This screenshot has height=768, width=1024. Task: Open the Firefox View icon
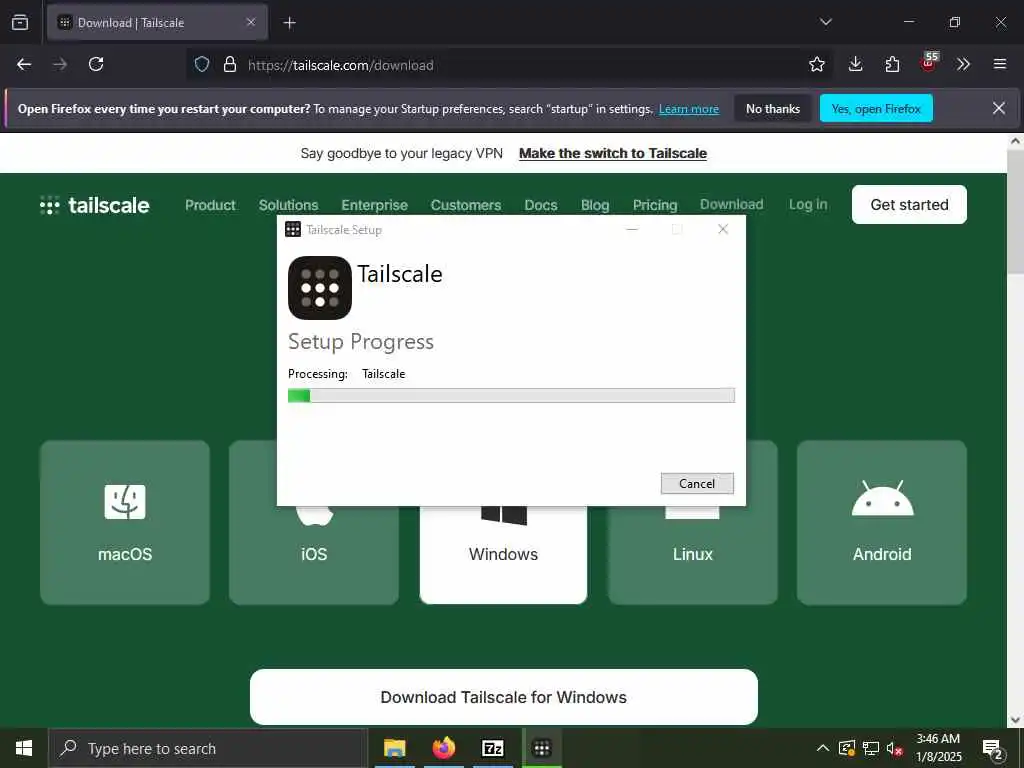(x=20, y=22)
